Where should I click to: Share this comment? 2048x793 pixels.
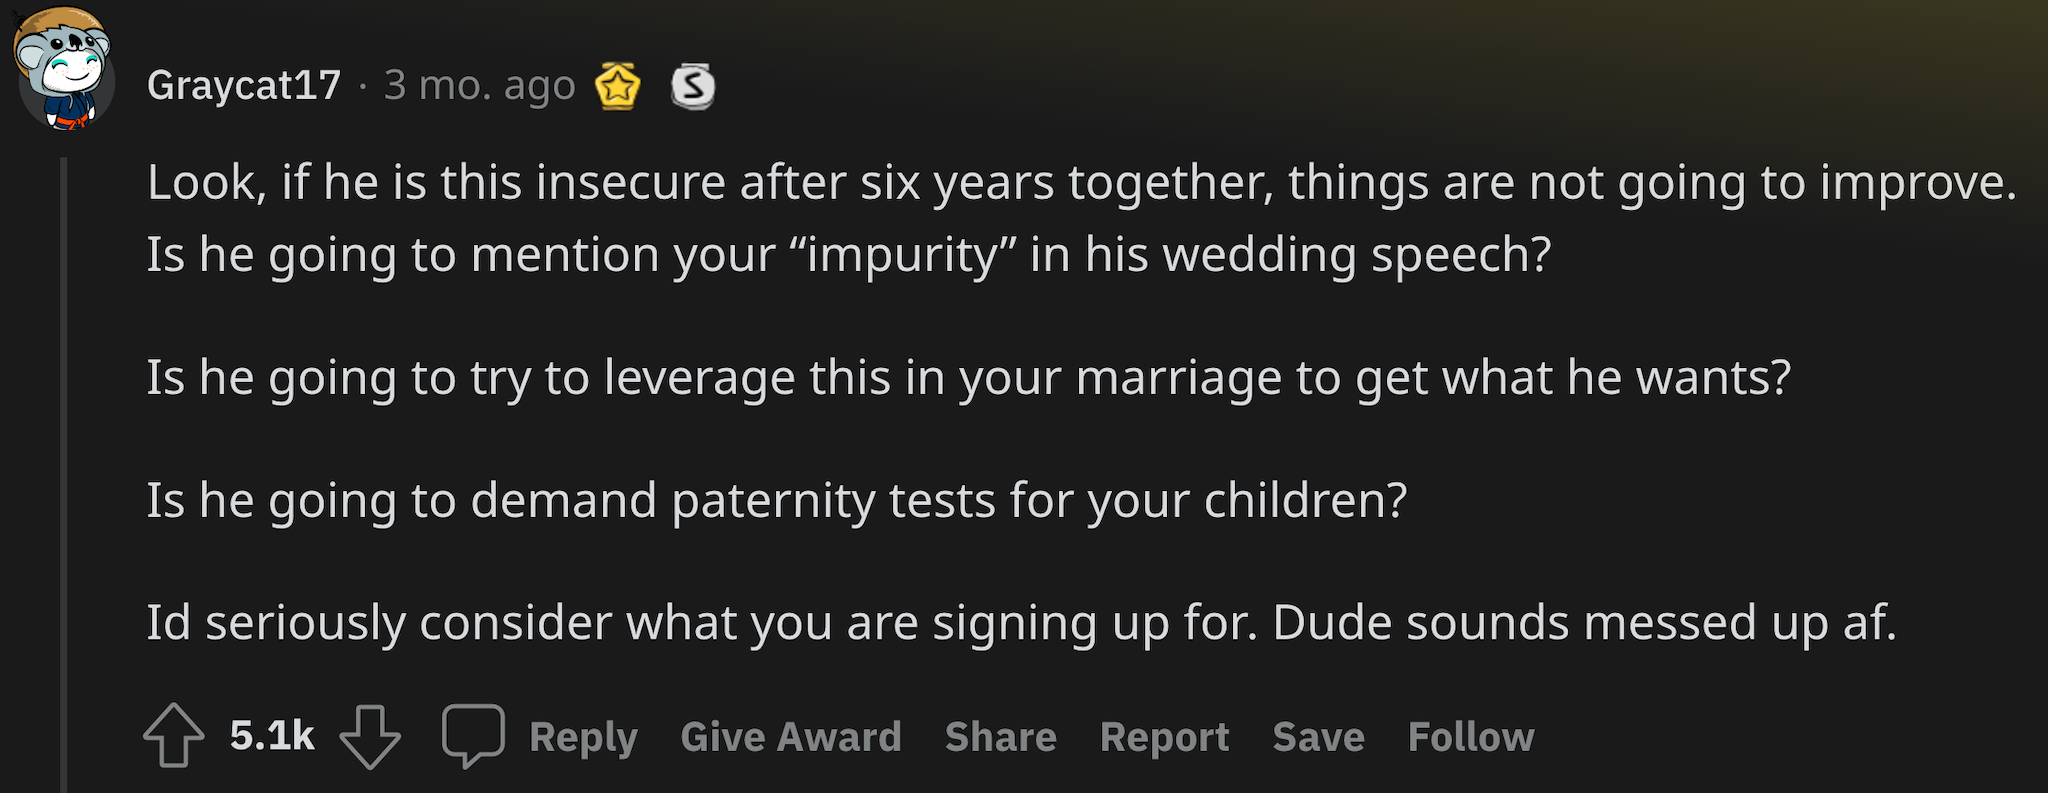tap(1001, 737)
